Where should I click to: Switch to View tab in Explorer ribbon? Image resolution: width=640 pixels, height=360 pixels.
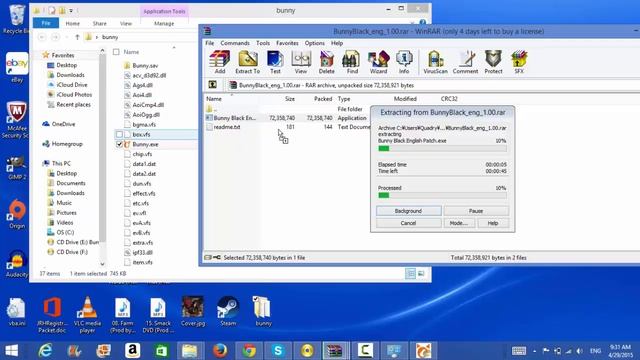pyautogui.click(x=126, y=24)
